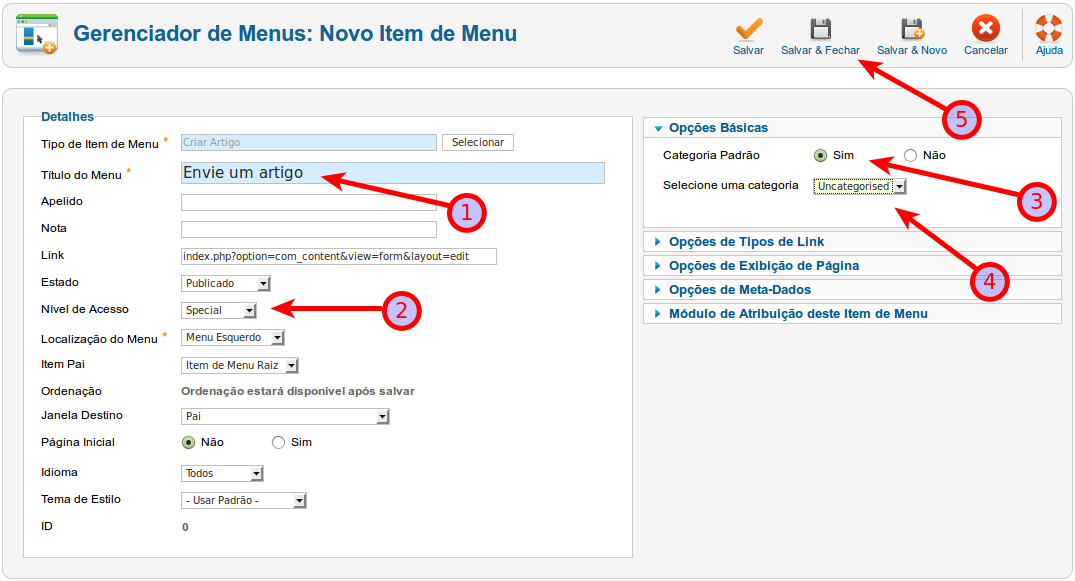Open the Nível de Acesso dropdown
Viewport: 1075px width, 581px height.
(219, 311)
